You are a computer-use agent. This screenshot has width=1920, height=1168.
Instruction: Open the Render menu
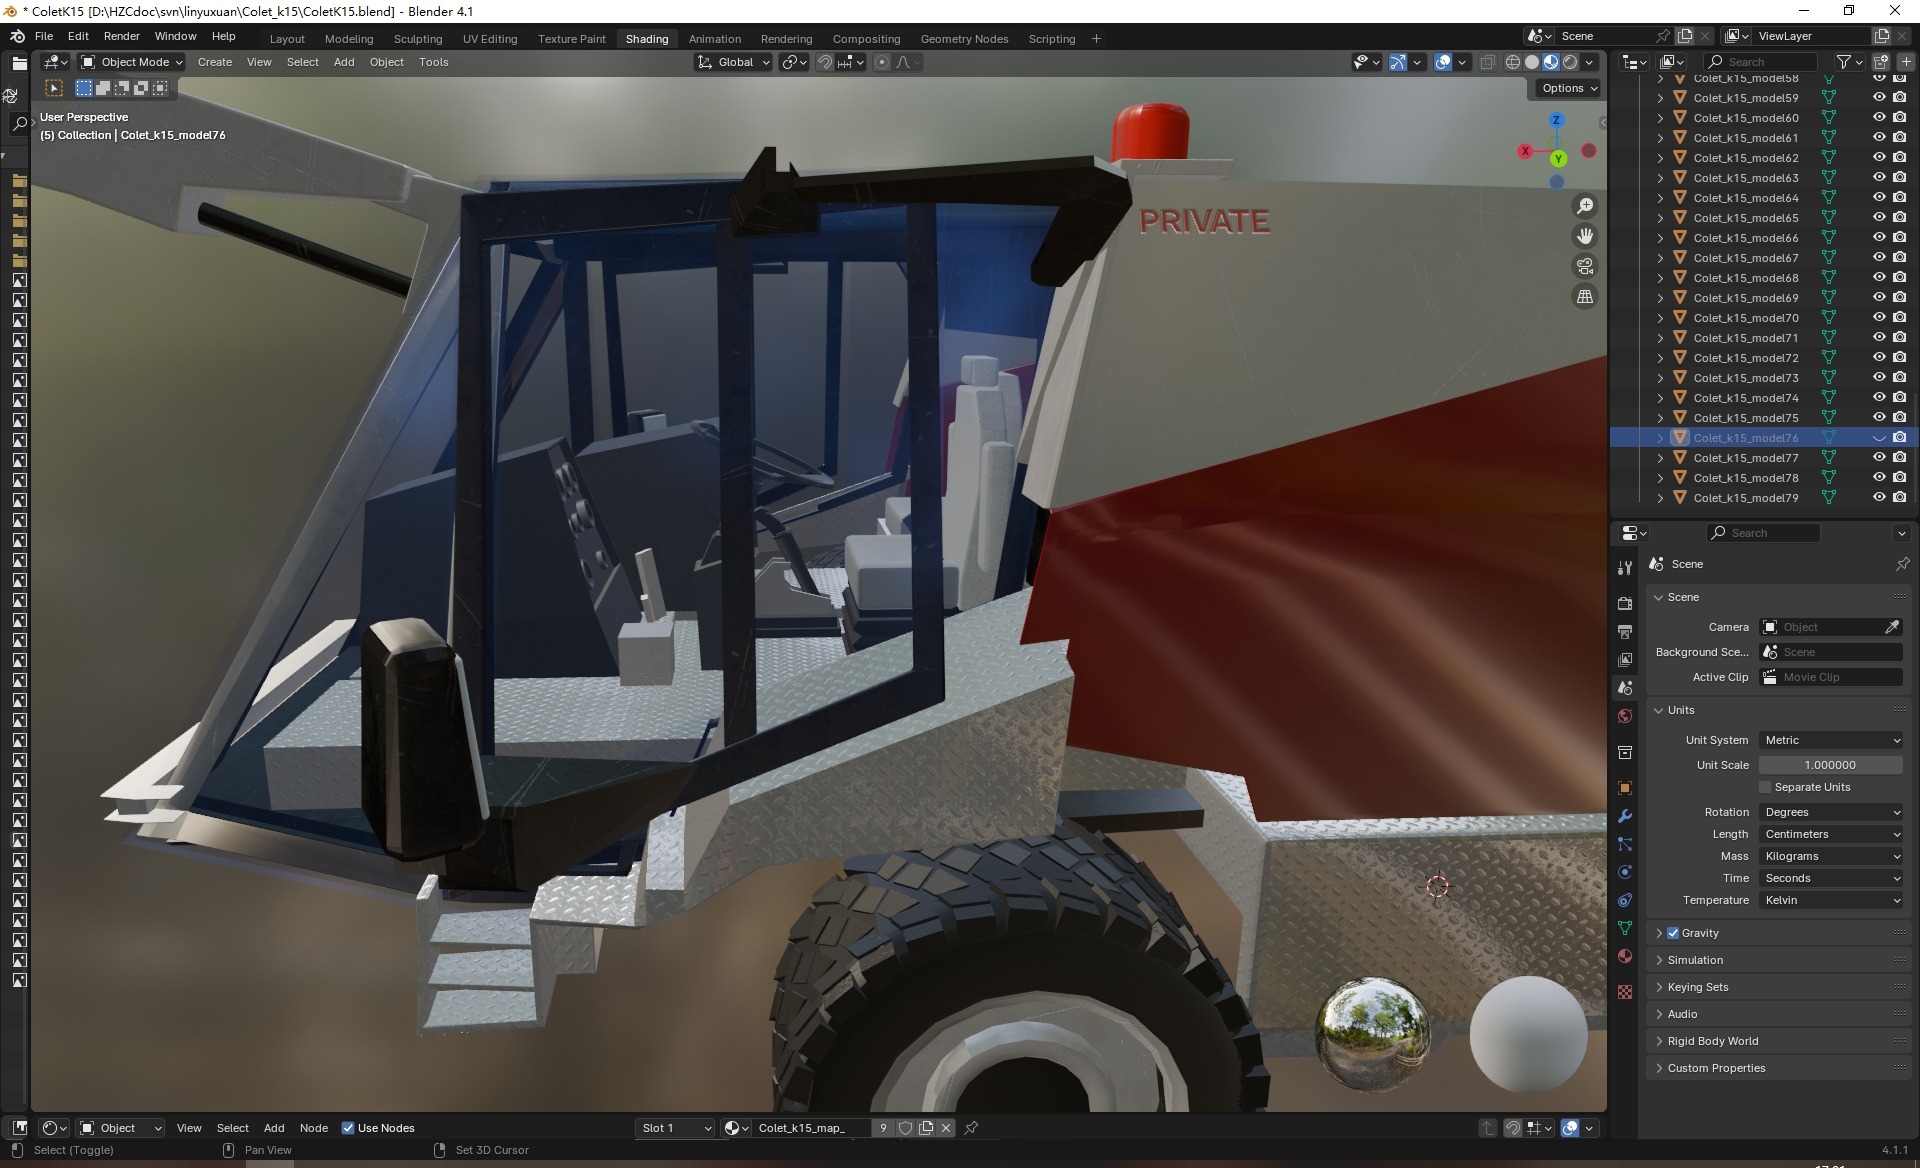tap(121, 36)
